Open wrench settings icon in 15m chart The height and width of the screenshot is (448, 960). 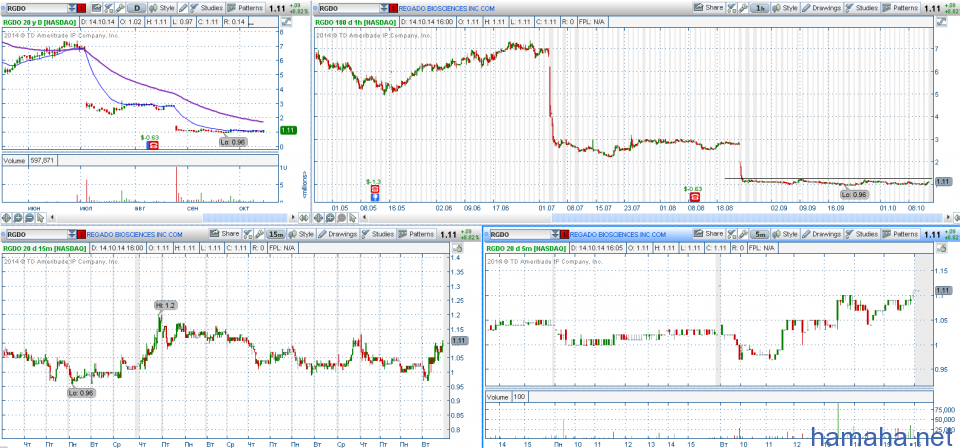click(260, 234)
